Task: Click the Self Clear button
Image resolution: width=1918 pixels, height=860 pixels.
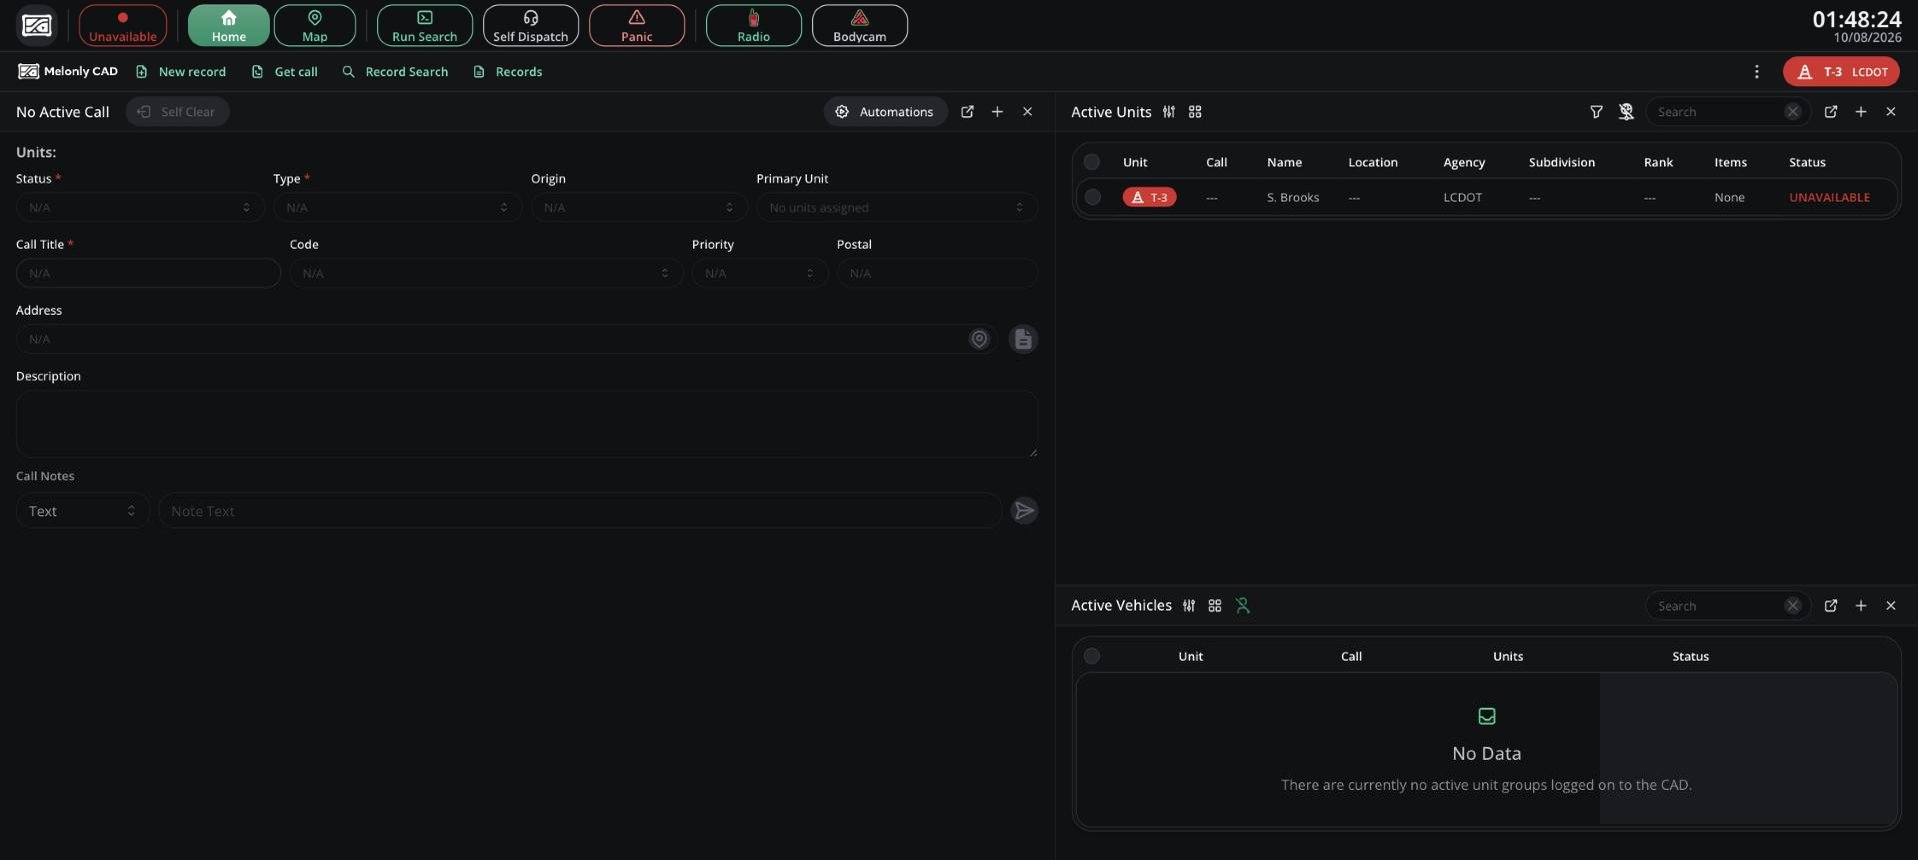Action: coord(177,112)
